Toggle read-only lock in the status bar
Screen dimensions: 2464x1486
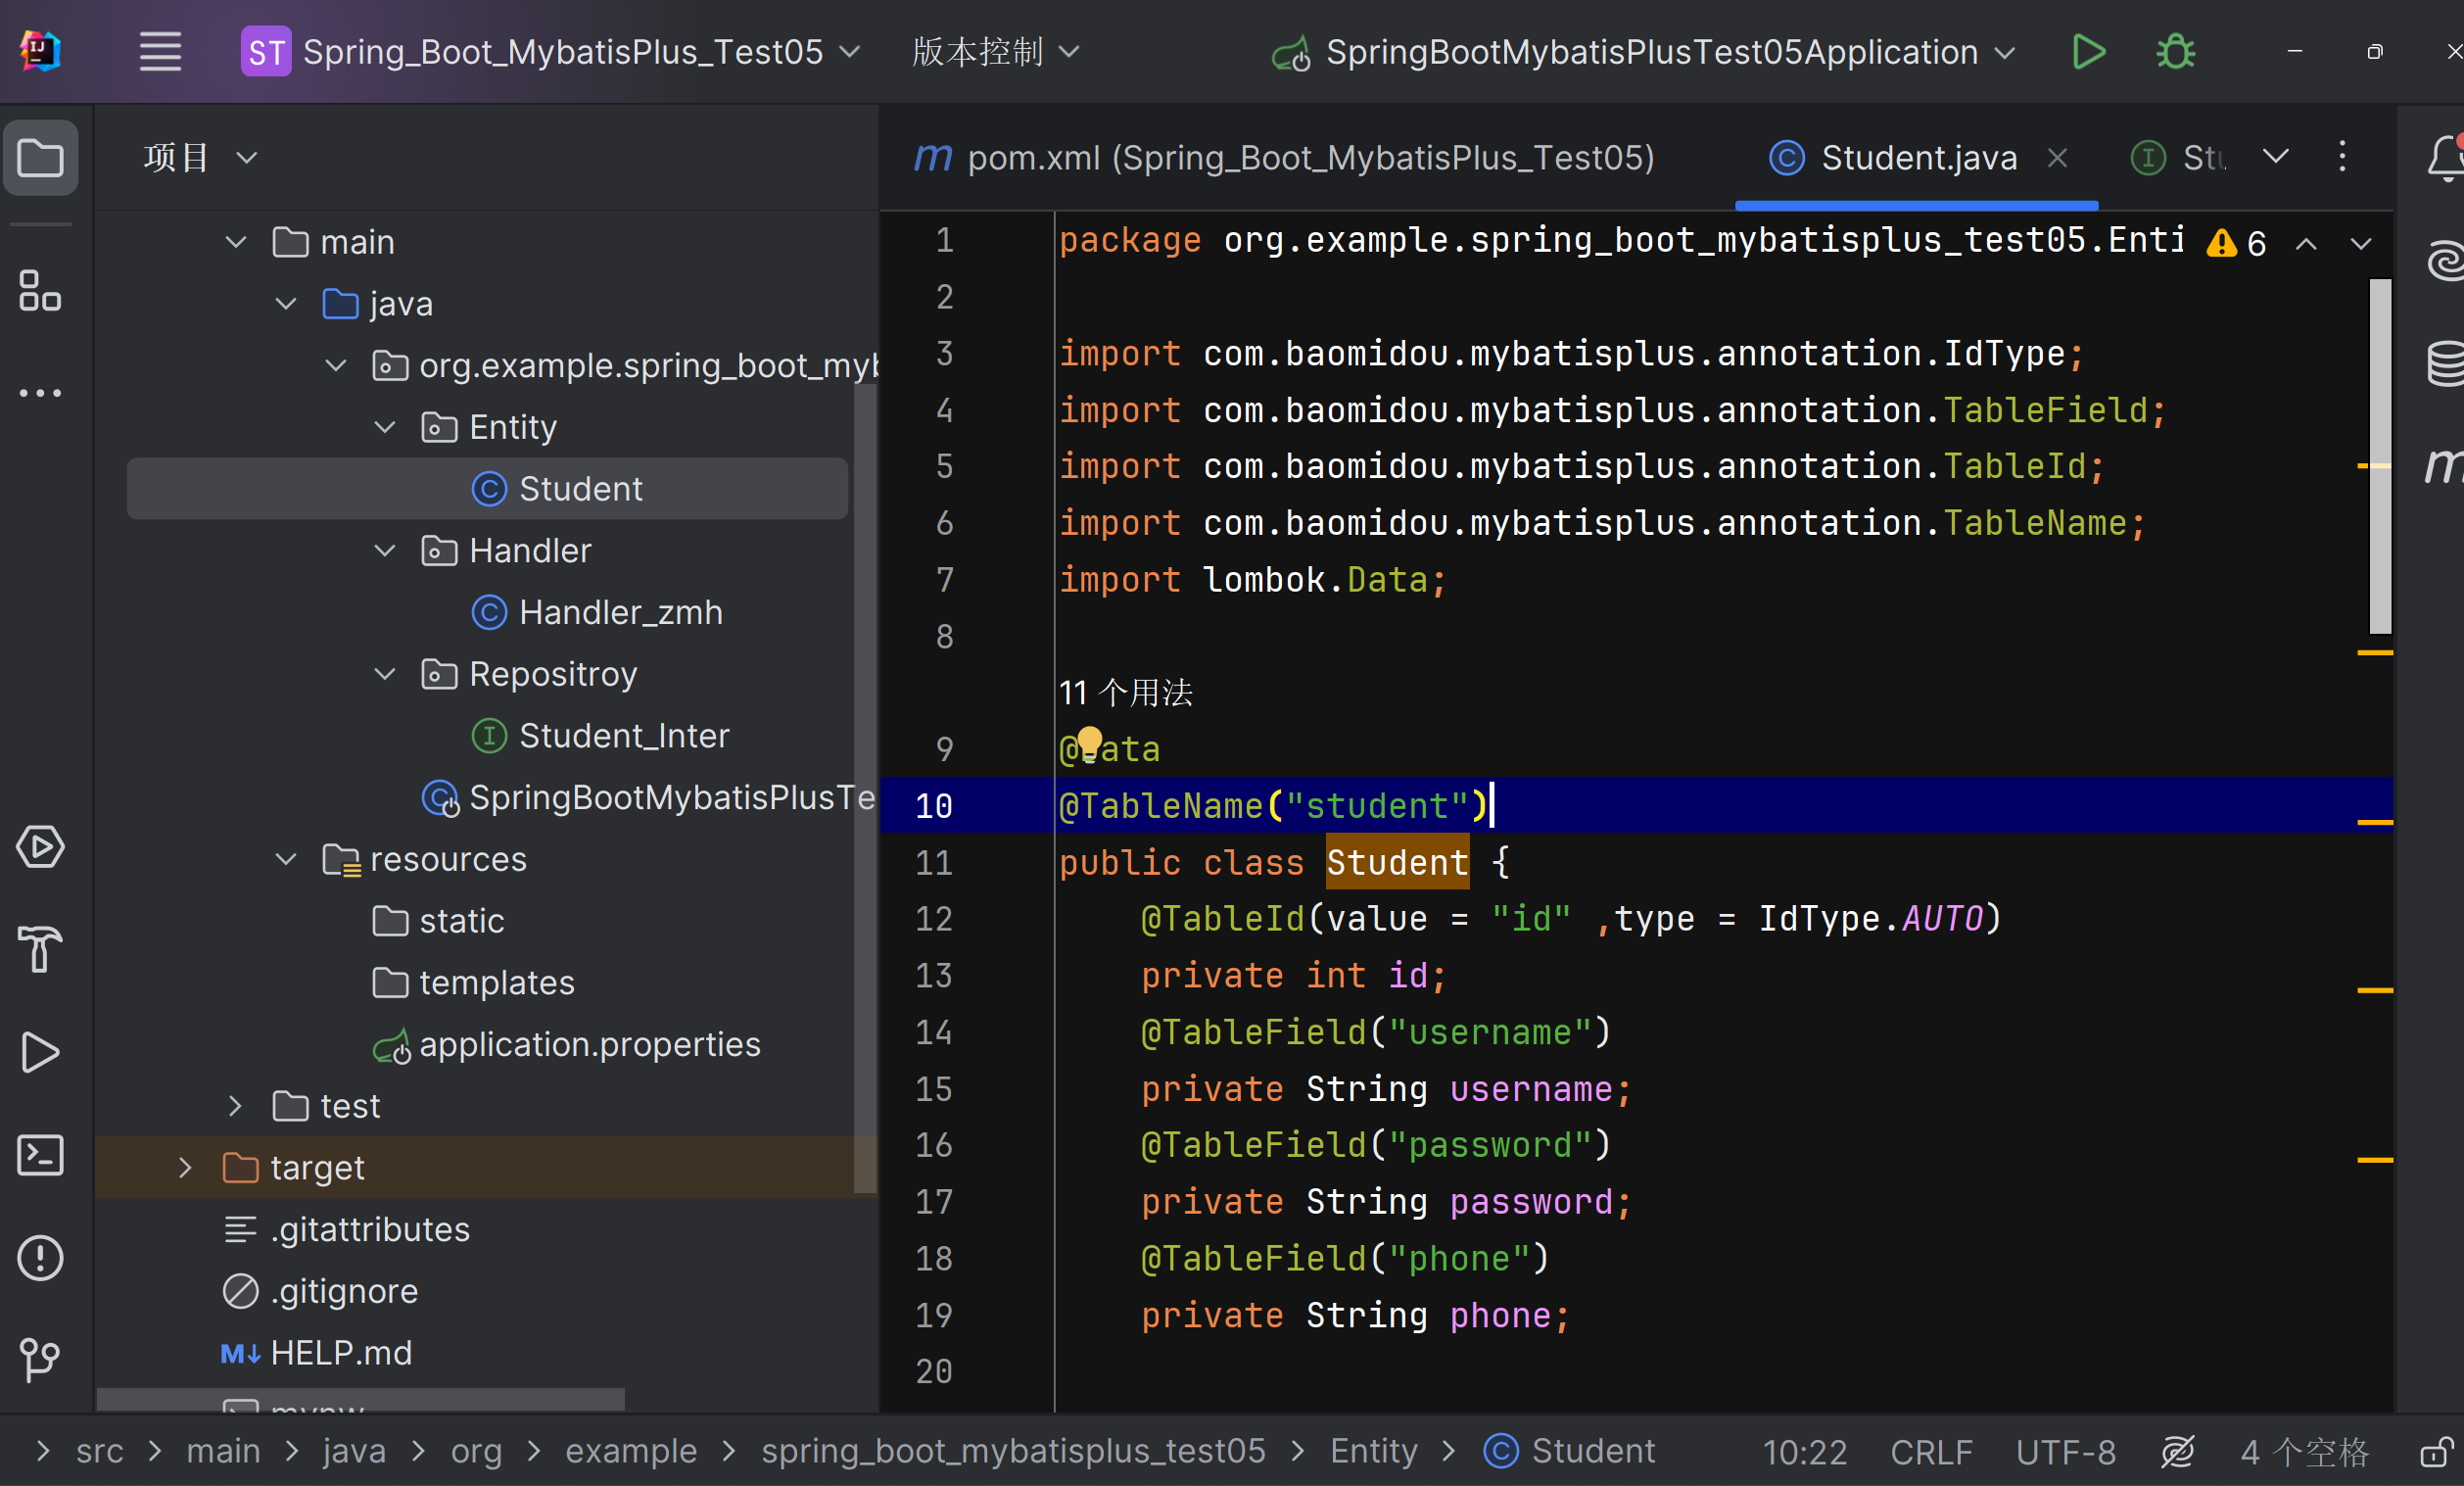(2435, 1451)
